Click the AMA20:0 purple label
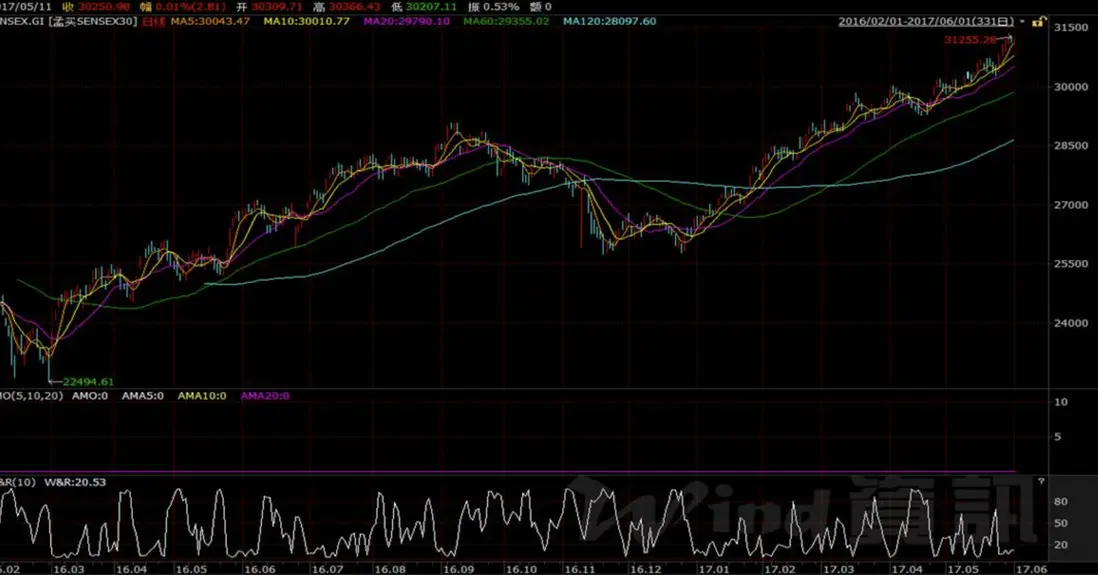Viewport: 1098px width, 575px height. click(x=265, y=396)
